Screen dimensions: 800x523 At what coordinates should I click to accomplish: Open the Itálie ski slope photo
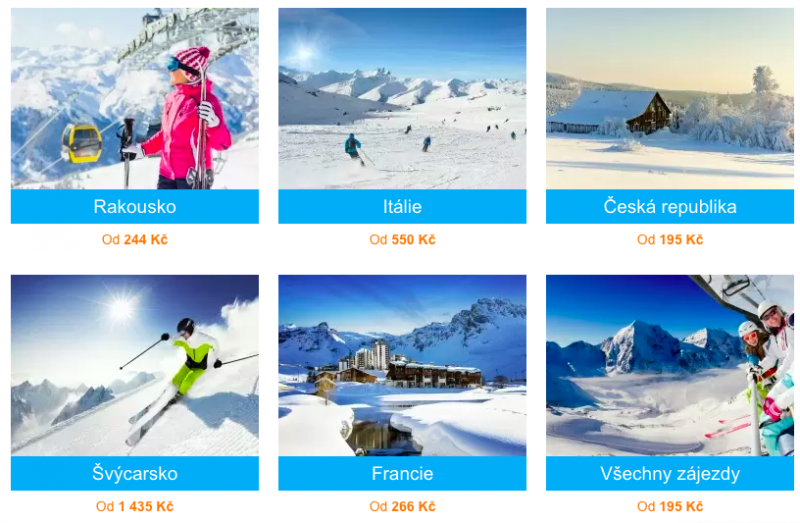[402, 98]
